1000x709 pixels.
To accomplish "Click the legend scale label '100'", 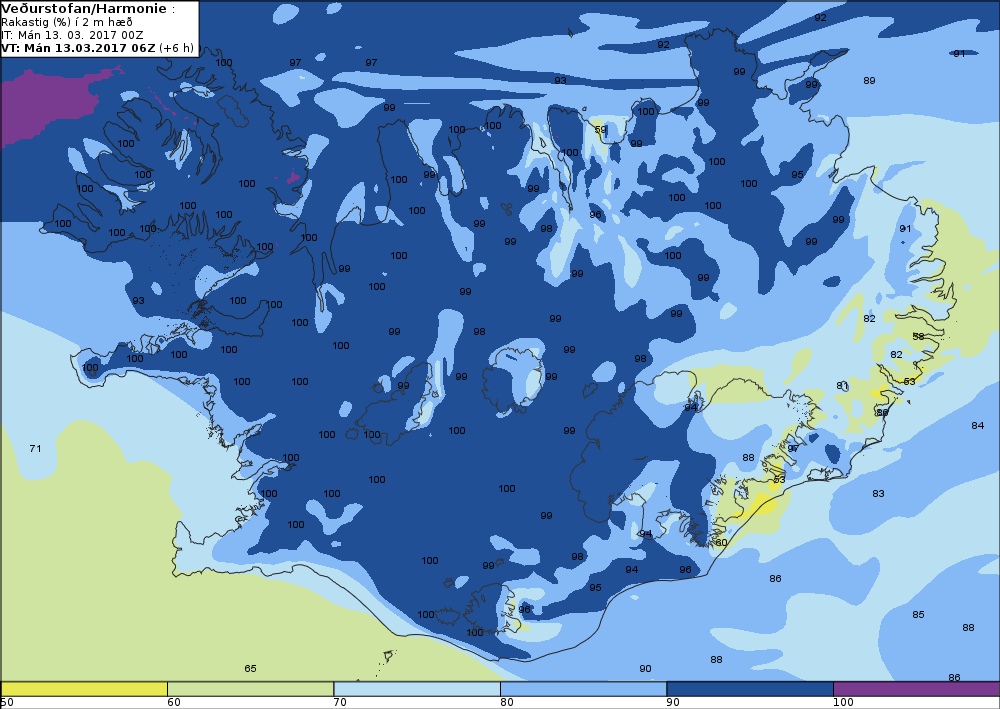I will pos(843,702).
